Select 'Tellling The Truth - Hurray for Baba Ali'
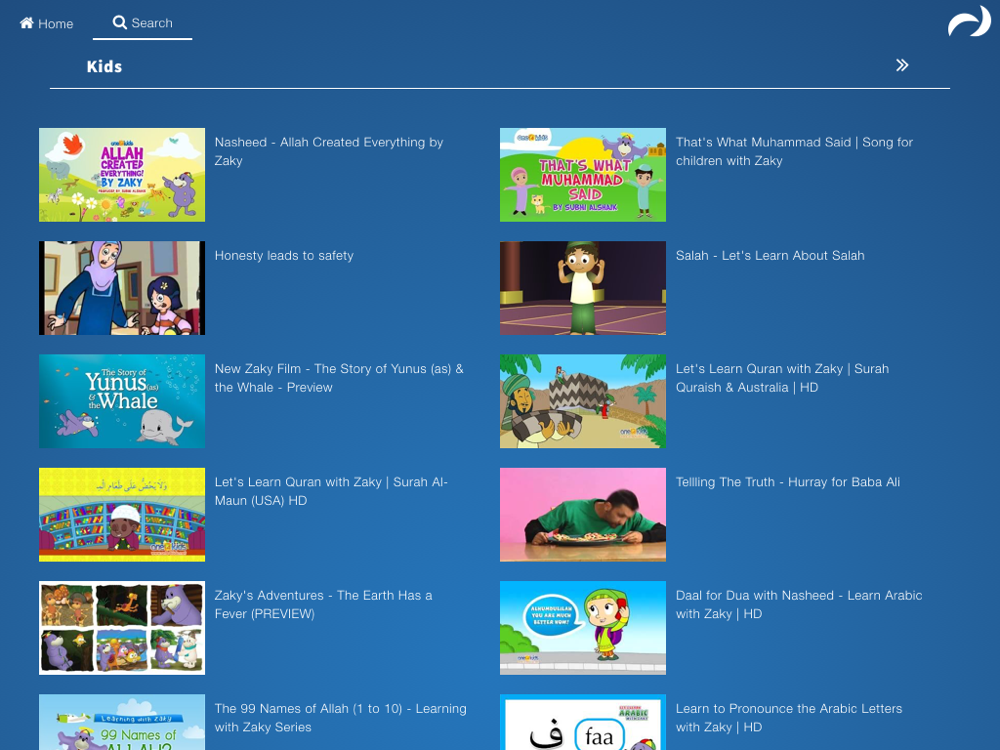This screenshot has height=750, width=1000. (788, 482)
